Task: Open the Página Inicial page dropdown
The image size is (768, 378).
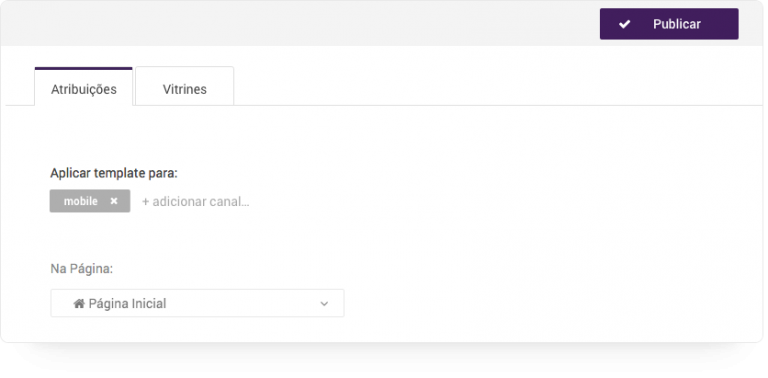Action: [197, 304]
